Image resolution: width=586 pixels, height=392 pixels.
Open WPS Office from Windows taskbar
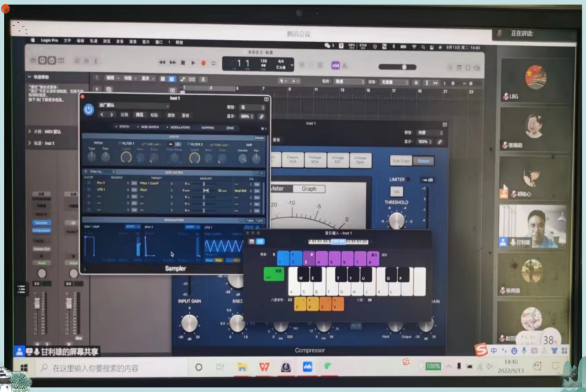[264, 367]
